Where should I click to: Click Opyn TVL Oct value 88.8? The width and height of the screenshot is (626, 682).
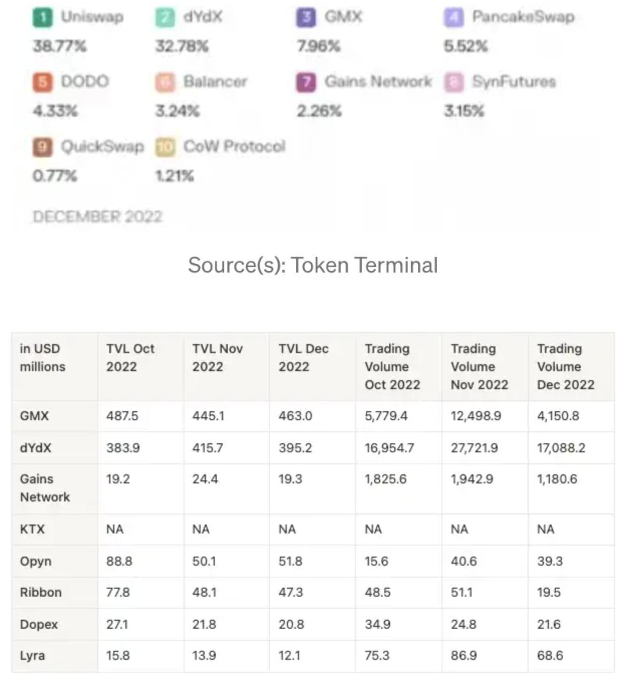[119, 561]
